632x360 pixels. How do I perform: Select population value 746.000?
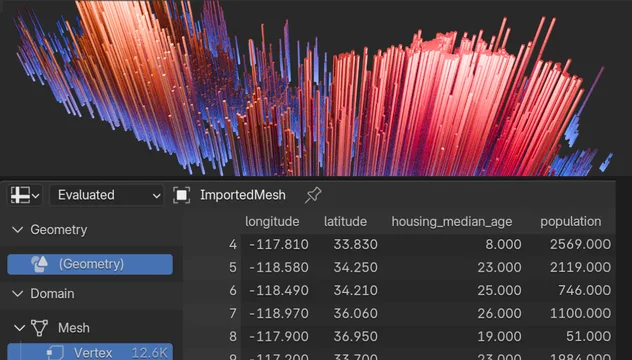pos(584,290)
